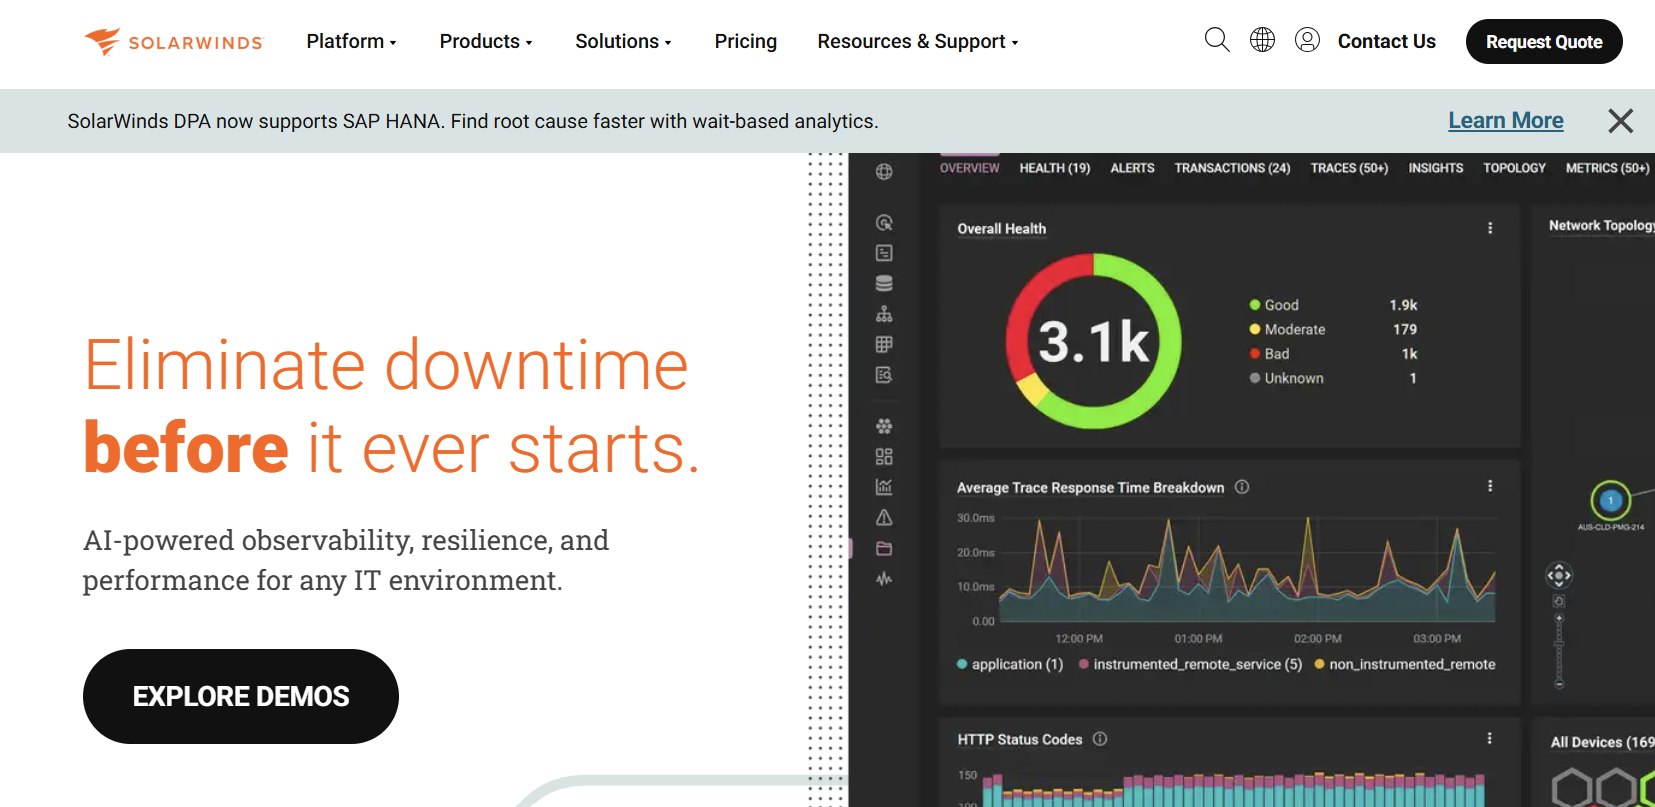Click the list panel icon in dashboard sidebar
The height and width of the screenshot is (807, 1655).
tap(884, 253)
